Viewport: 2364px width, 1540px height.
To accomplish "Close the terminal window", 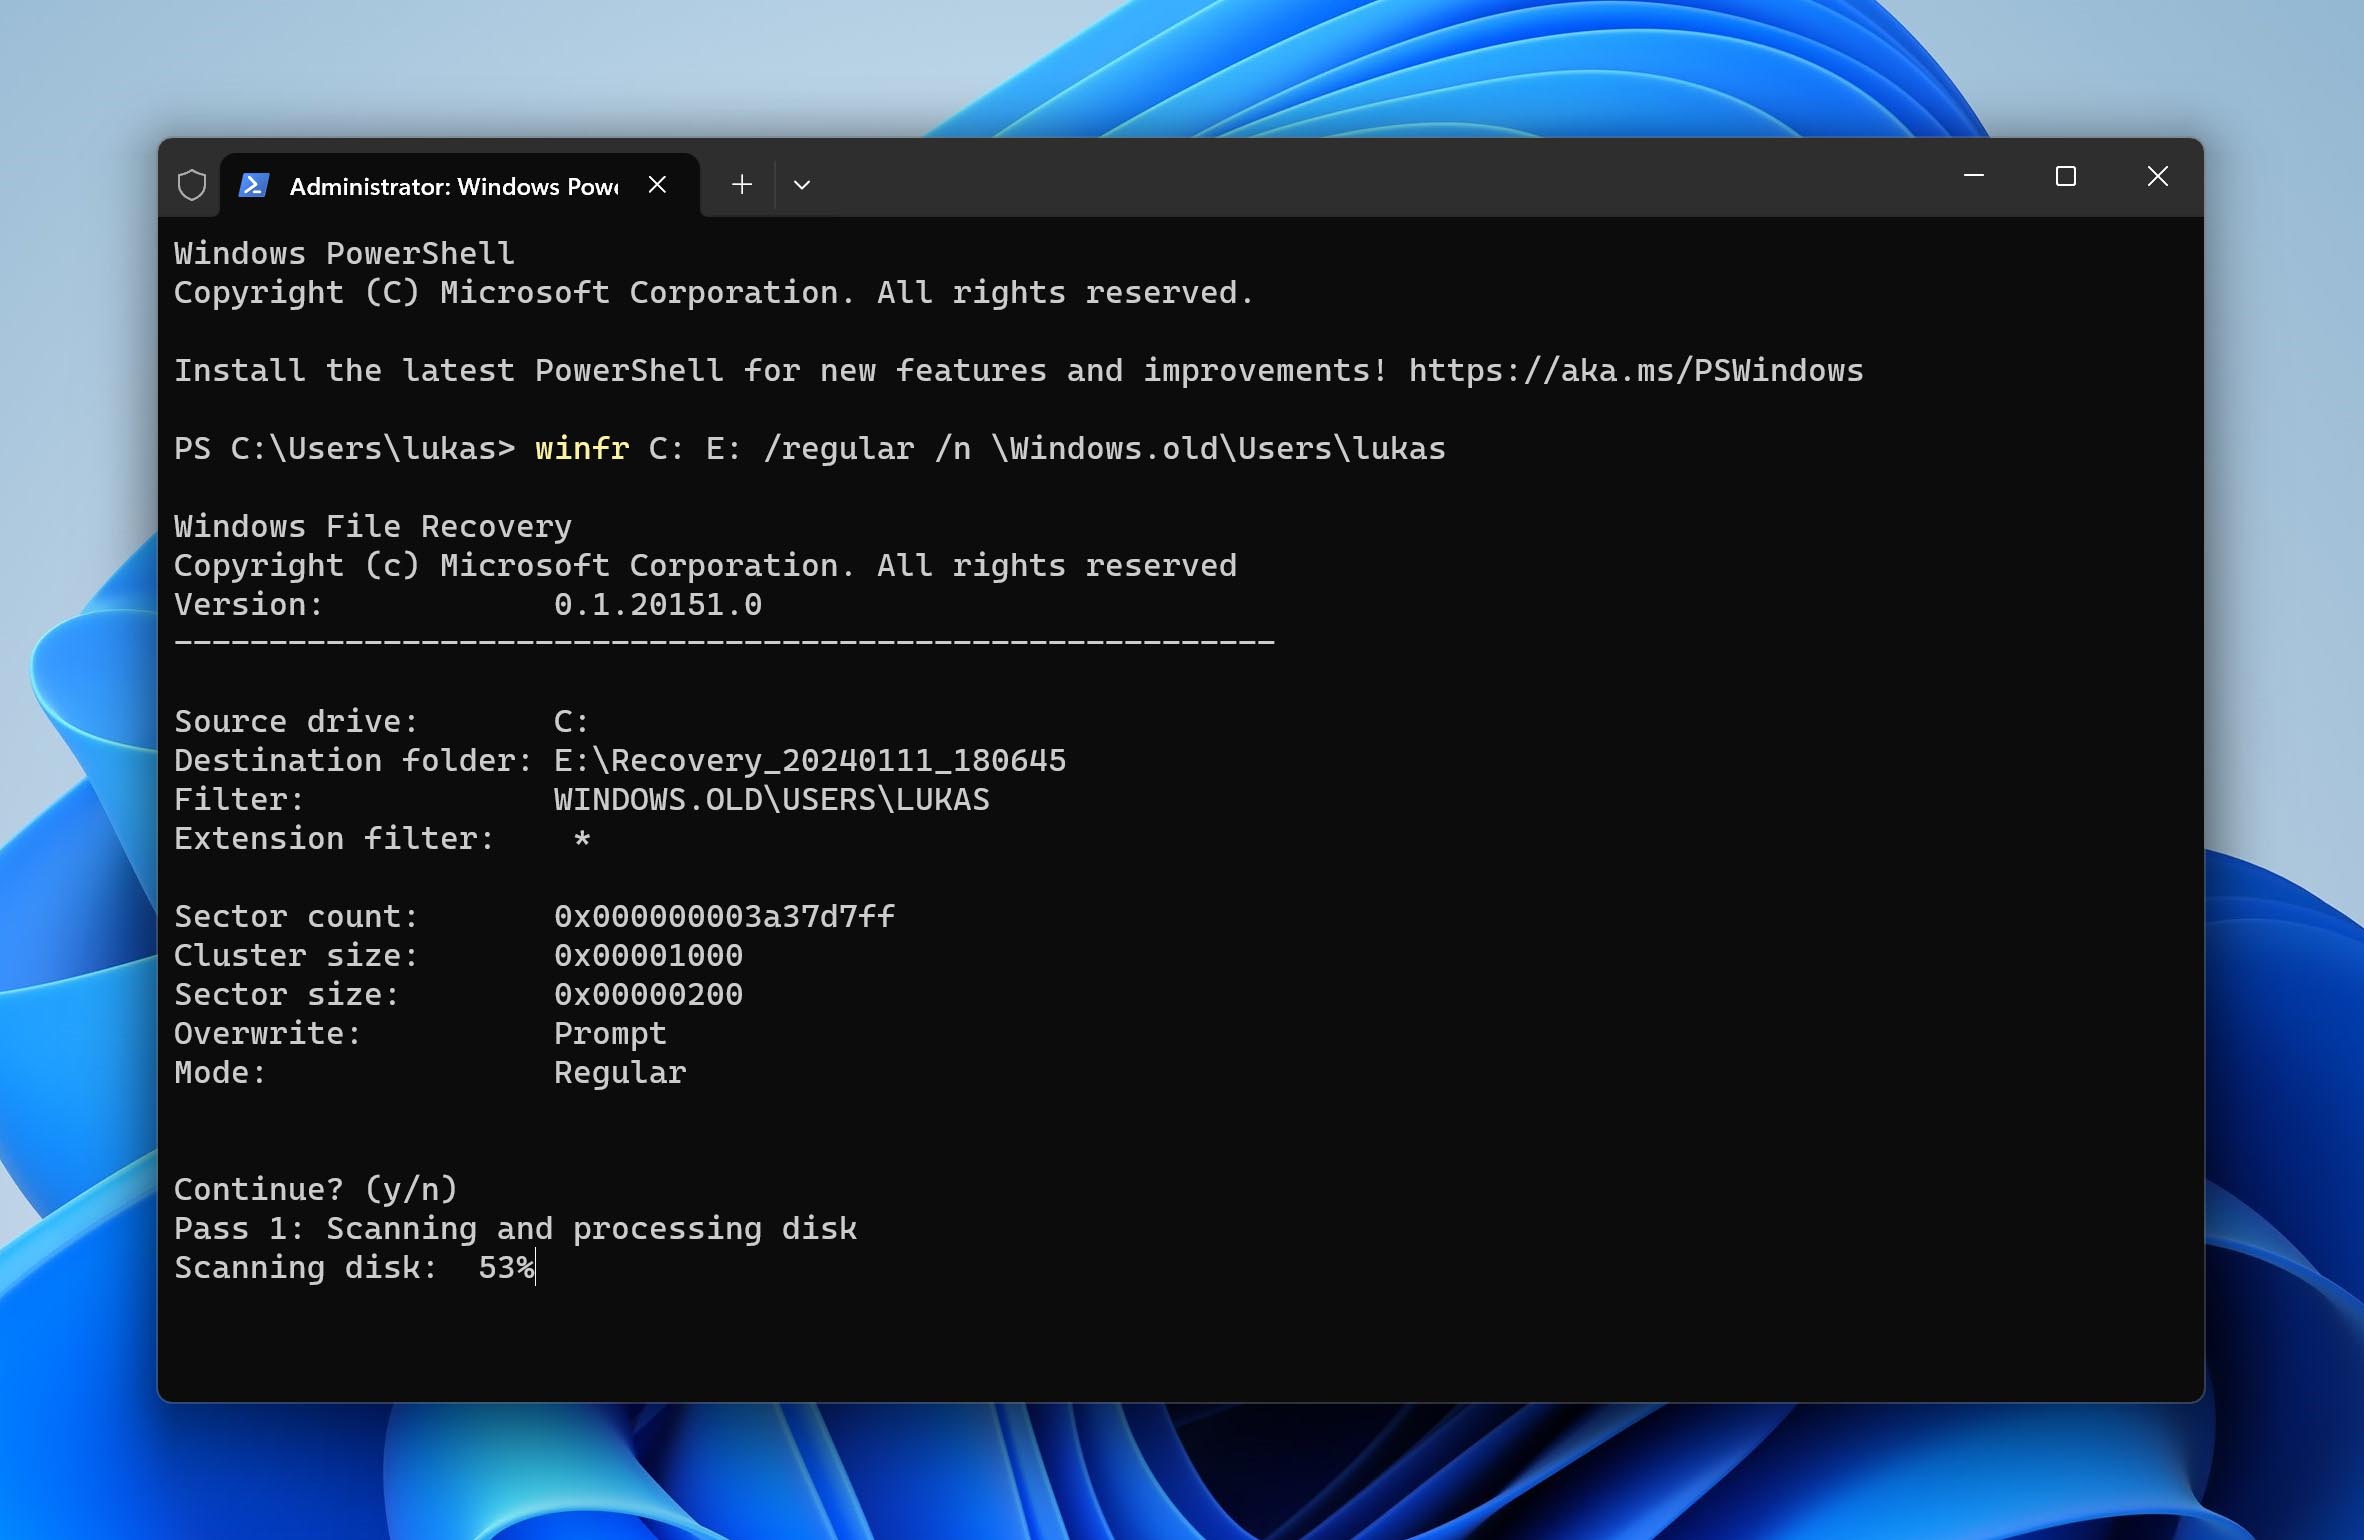I will [2157, 177].
